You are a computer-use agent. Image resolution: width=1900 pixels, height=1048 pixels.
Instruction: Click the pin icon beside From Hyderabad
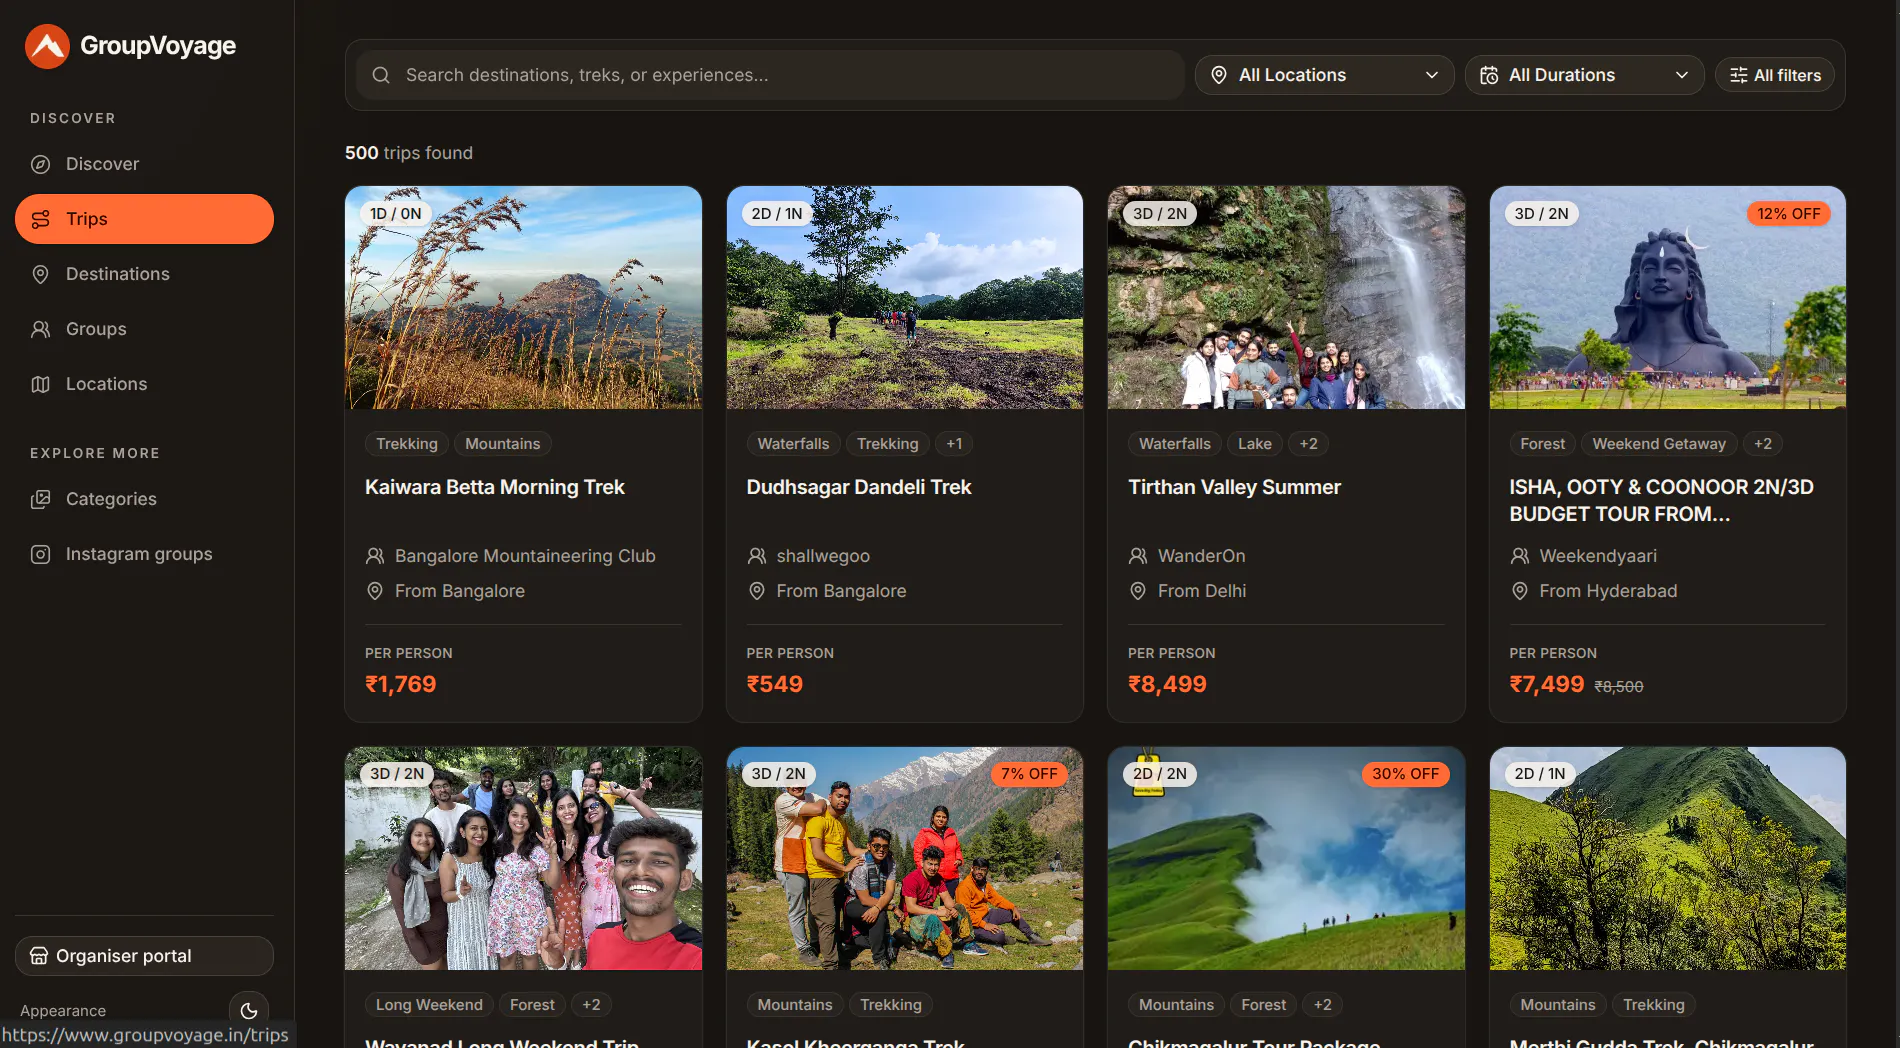(x=1520, y=591)
